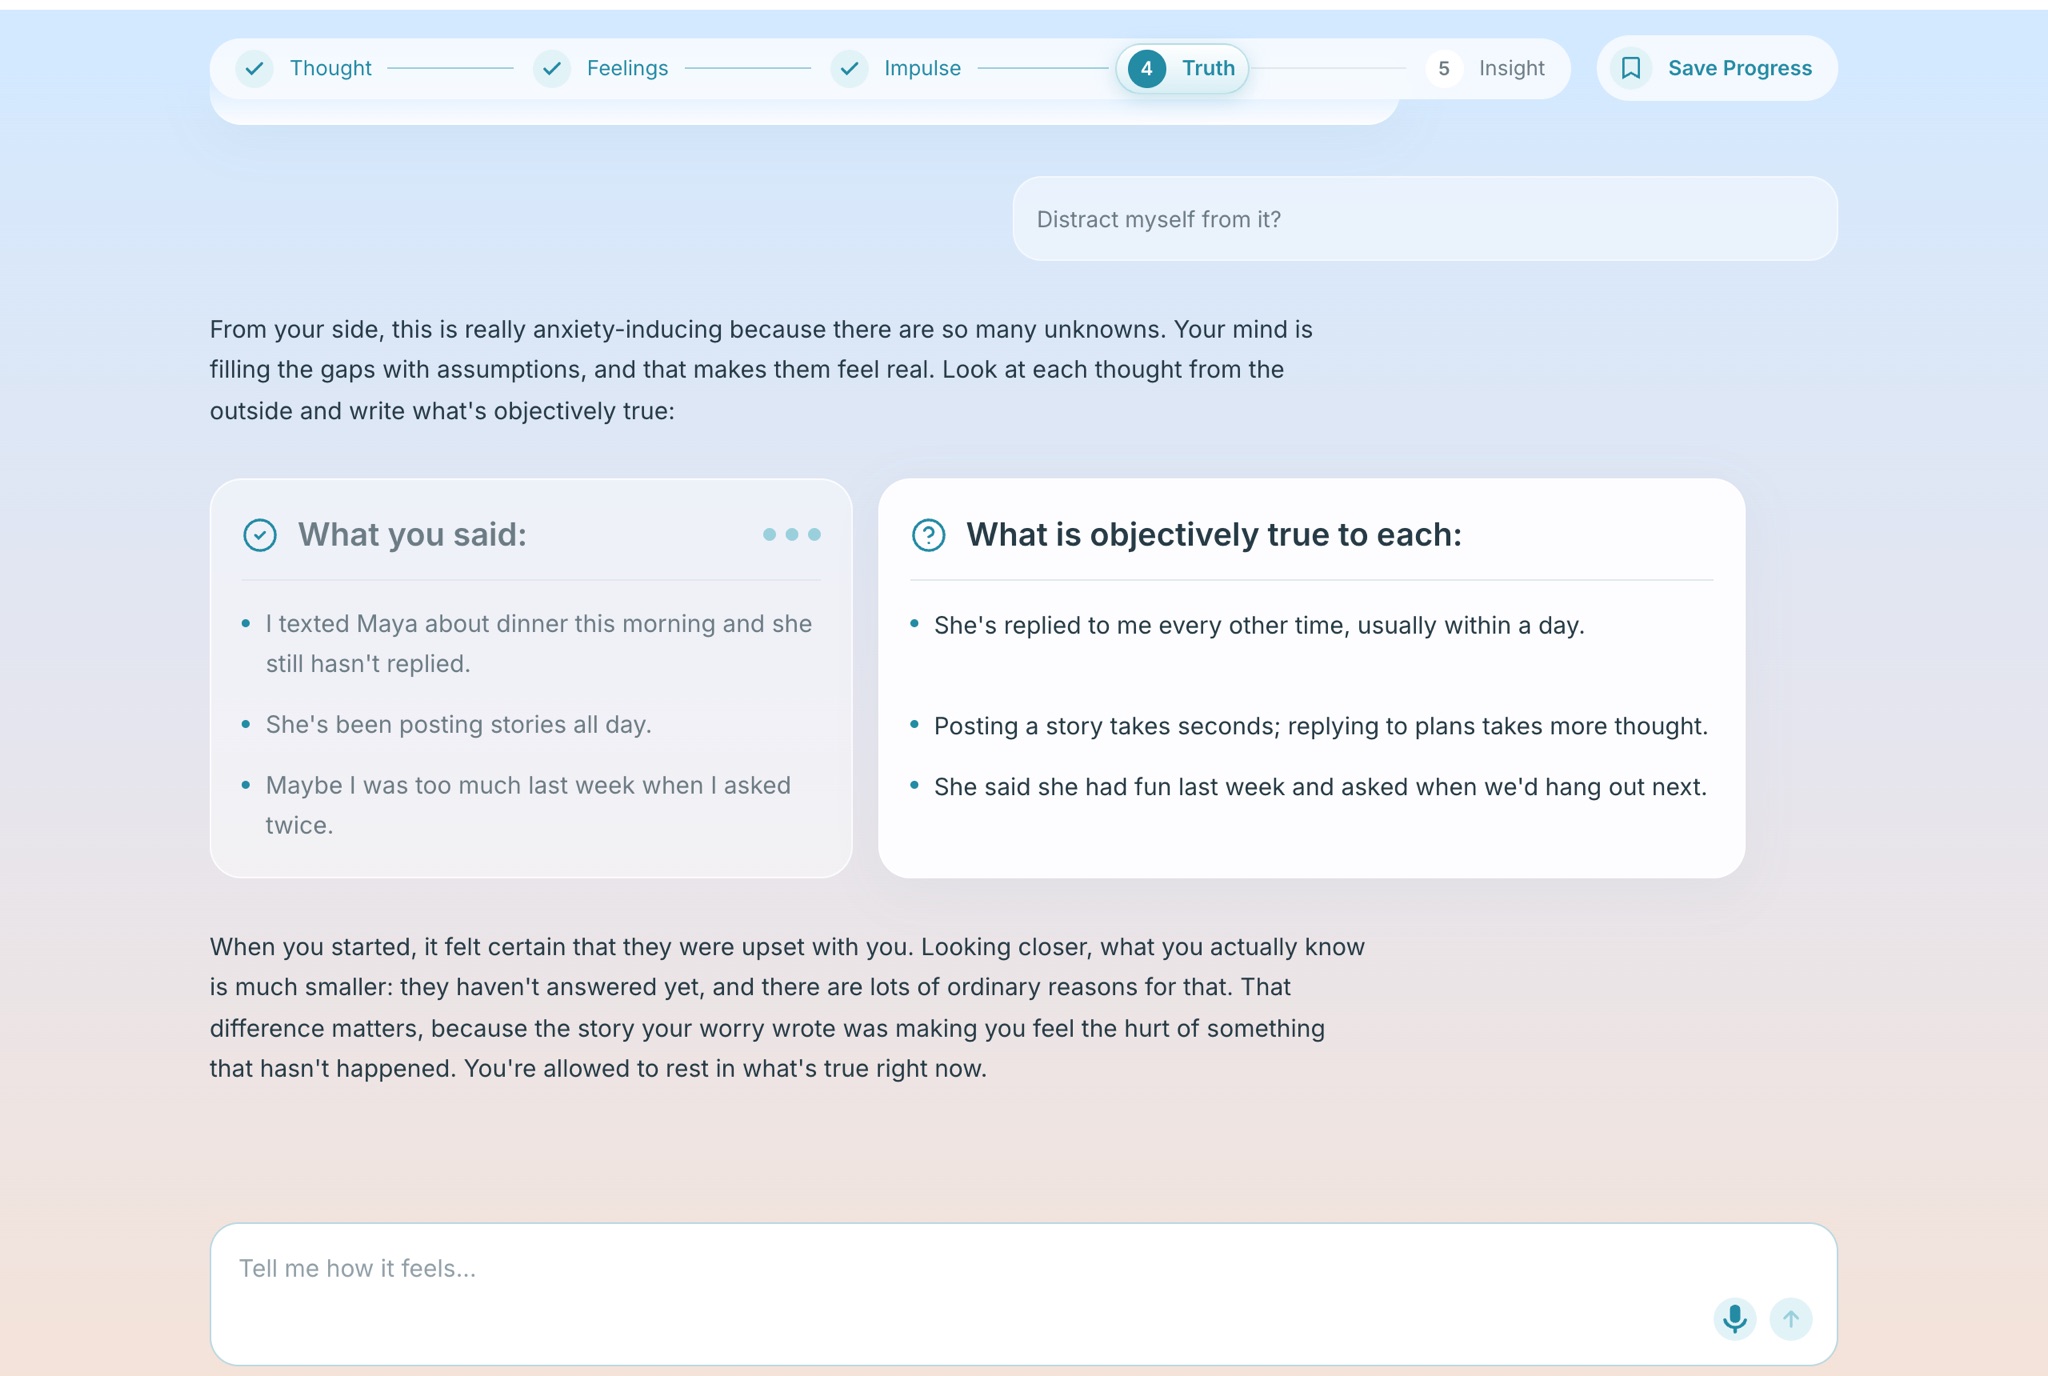Go to the Thought step
This screenshot has height=1376, width=2048.
pyautogui.click(x=304, y=68)
